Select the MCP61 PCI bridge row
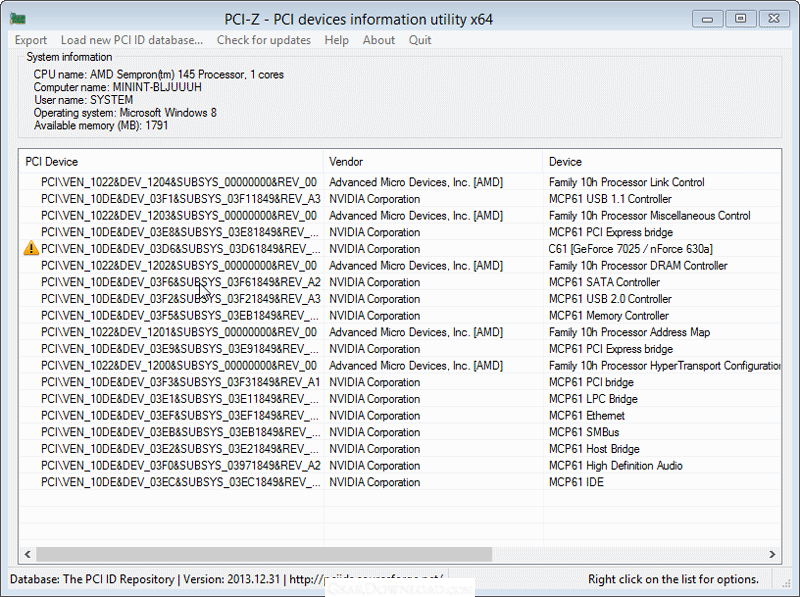Screen dimensions: 800x597 401,382
